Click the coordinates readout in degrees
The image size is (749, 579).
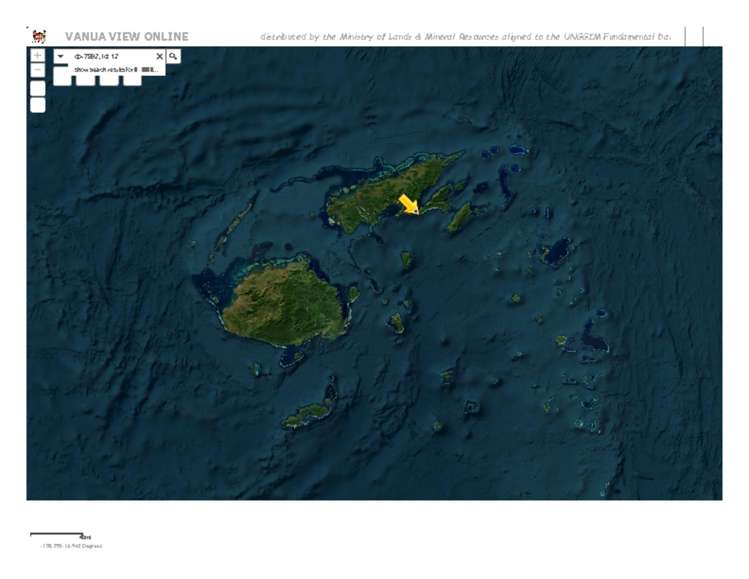[x=72, y=546]
